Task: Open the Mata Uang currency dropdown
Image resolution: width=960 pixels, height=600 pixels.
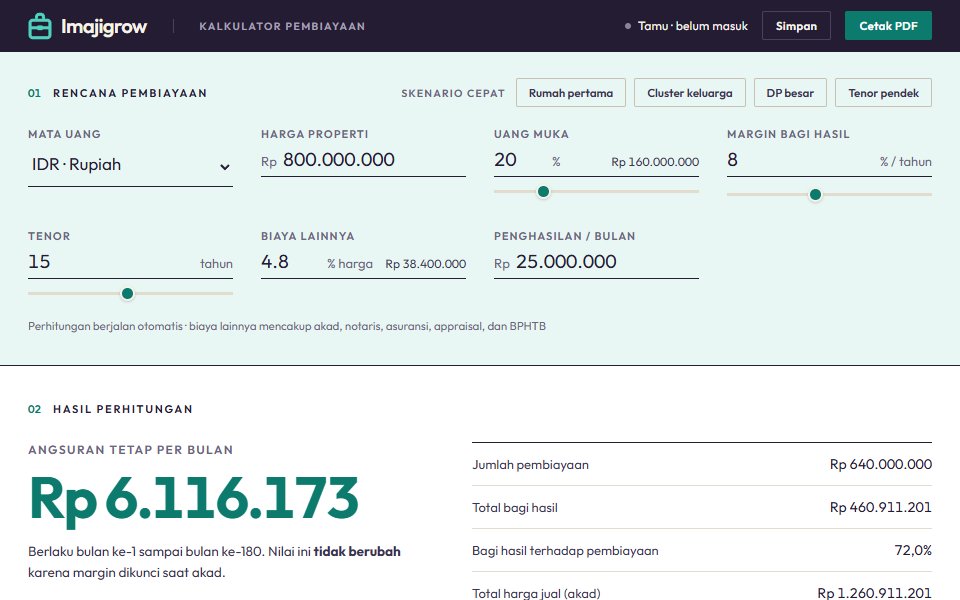Action: (x=130, y=165)
